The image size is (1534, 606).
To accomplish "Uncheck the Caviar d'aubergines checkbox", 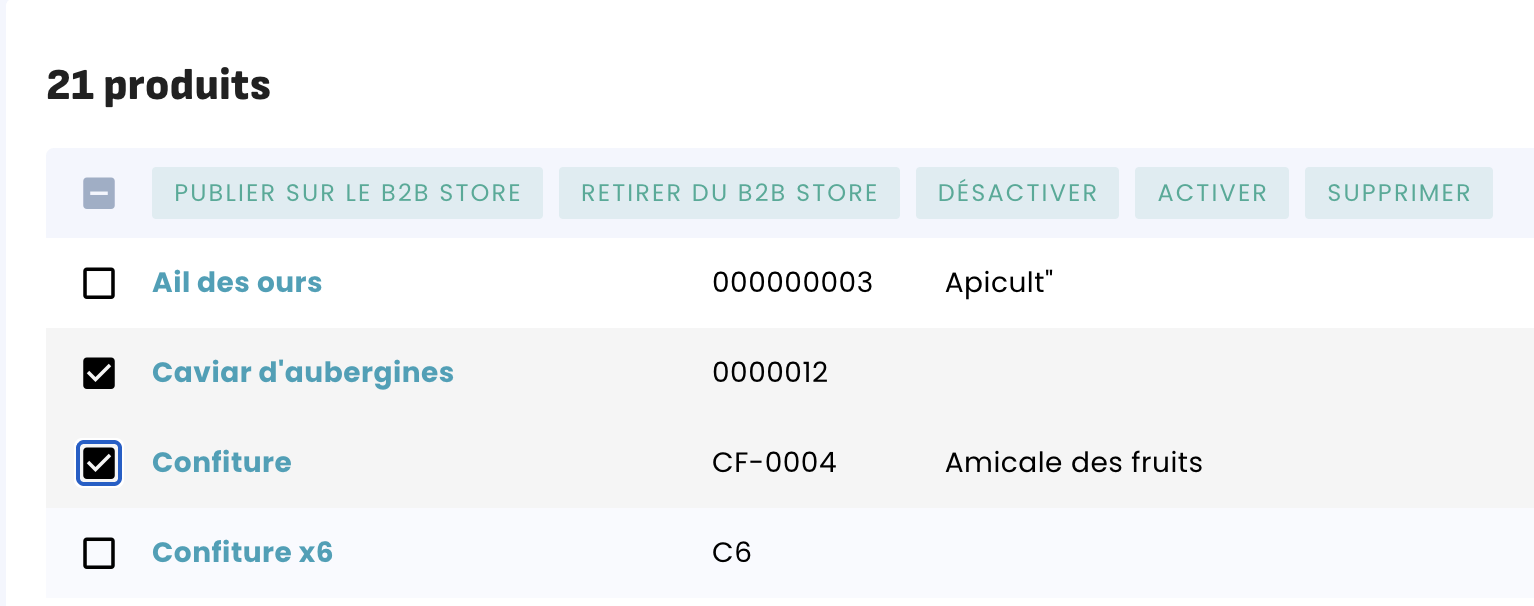I will 99,373.
